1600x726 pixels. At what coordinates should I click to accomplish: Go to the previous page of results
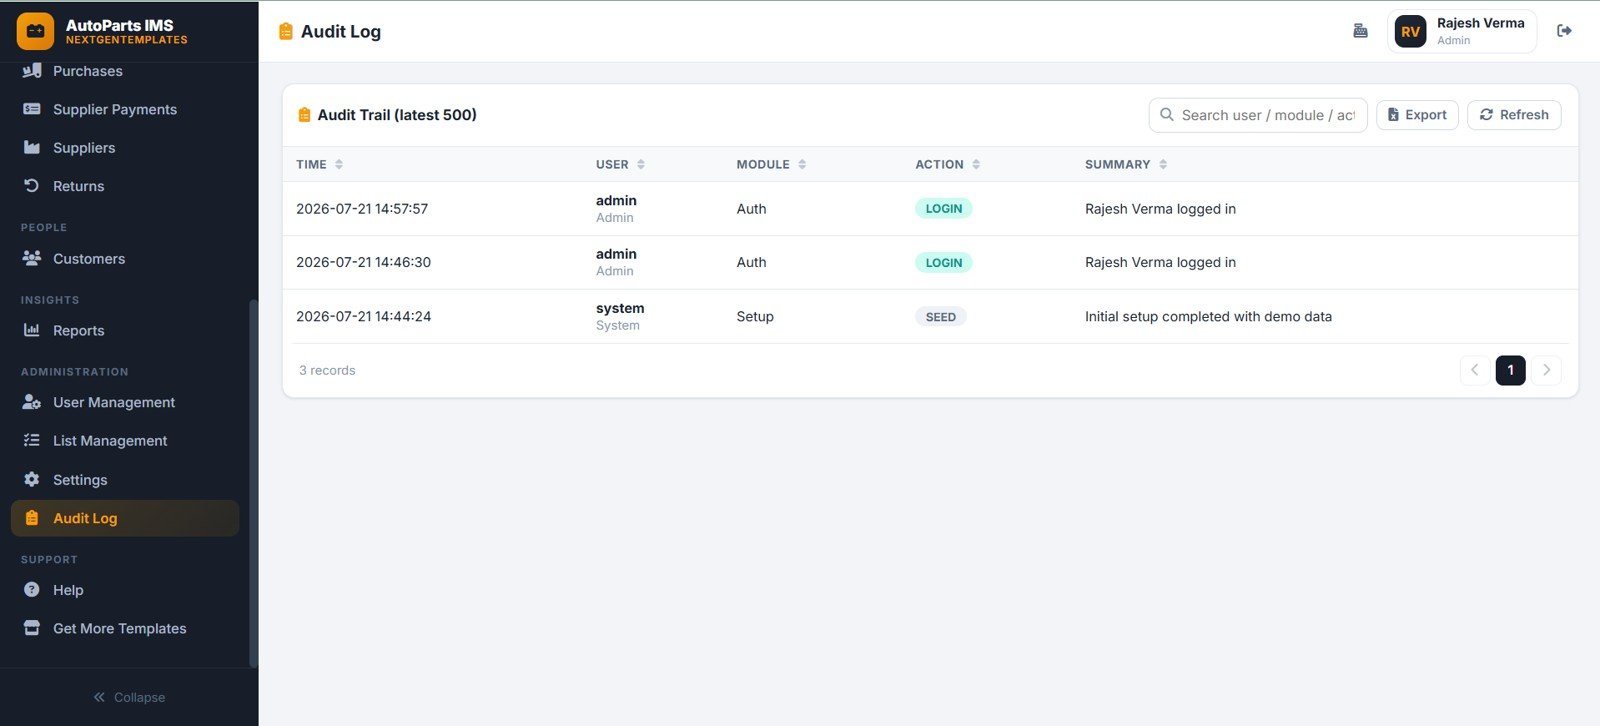coord(1474,370)
